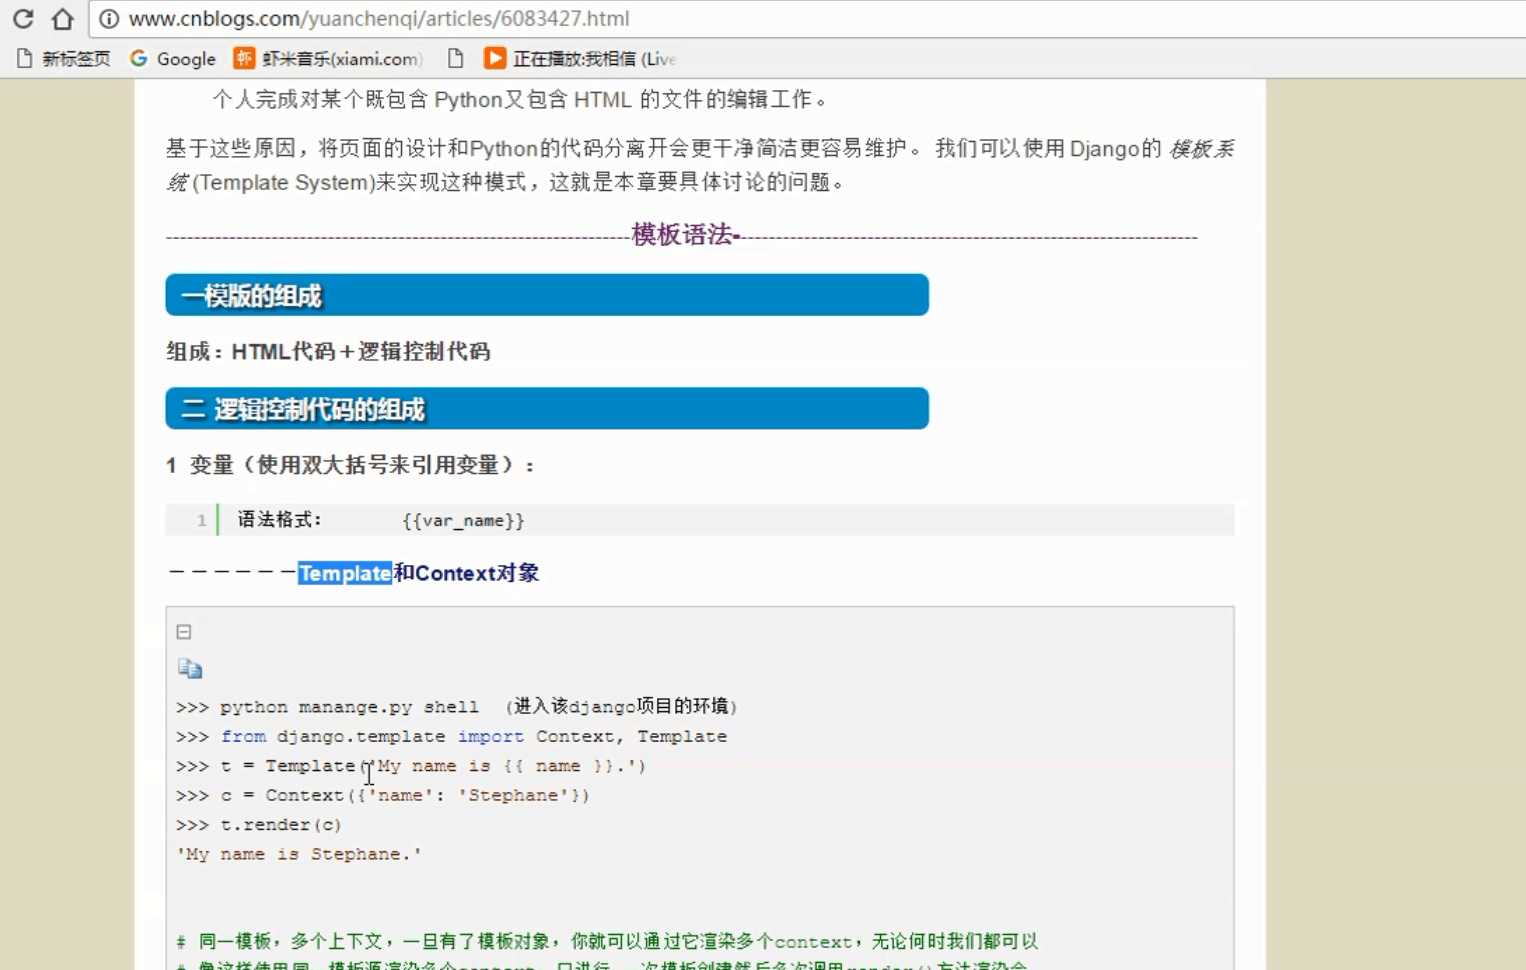1526x970 pixels.
Task: Click the green comment starting 同一模板
Action: 607,941
